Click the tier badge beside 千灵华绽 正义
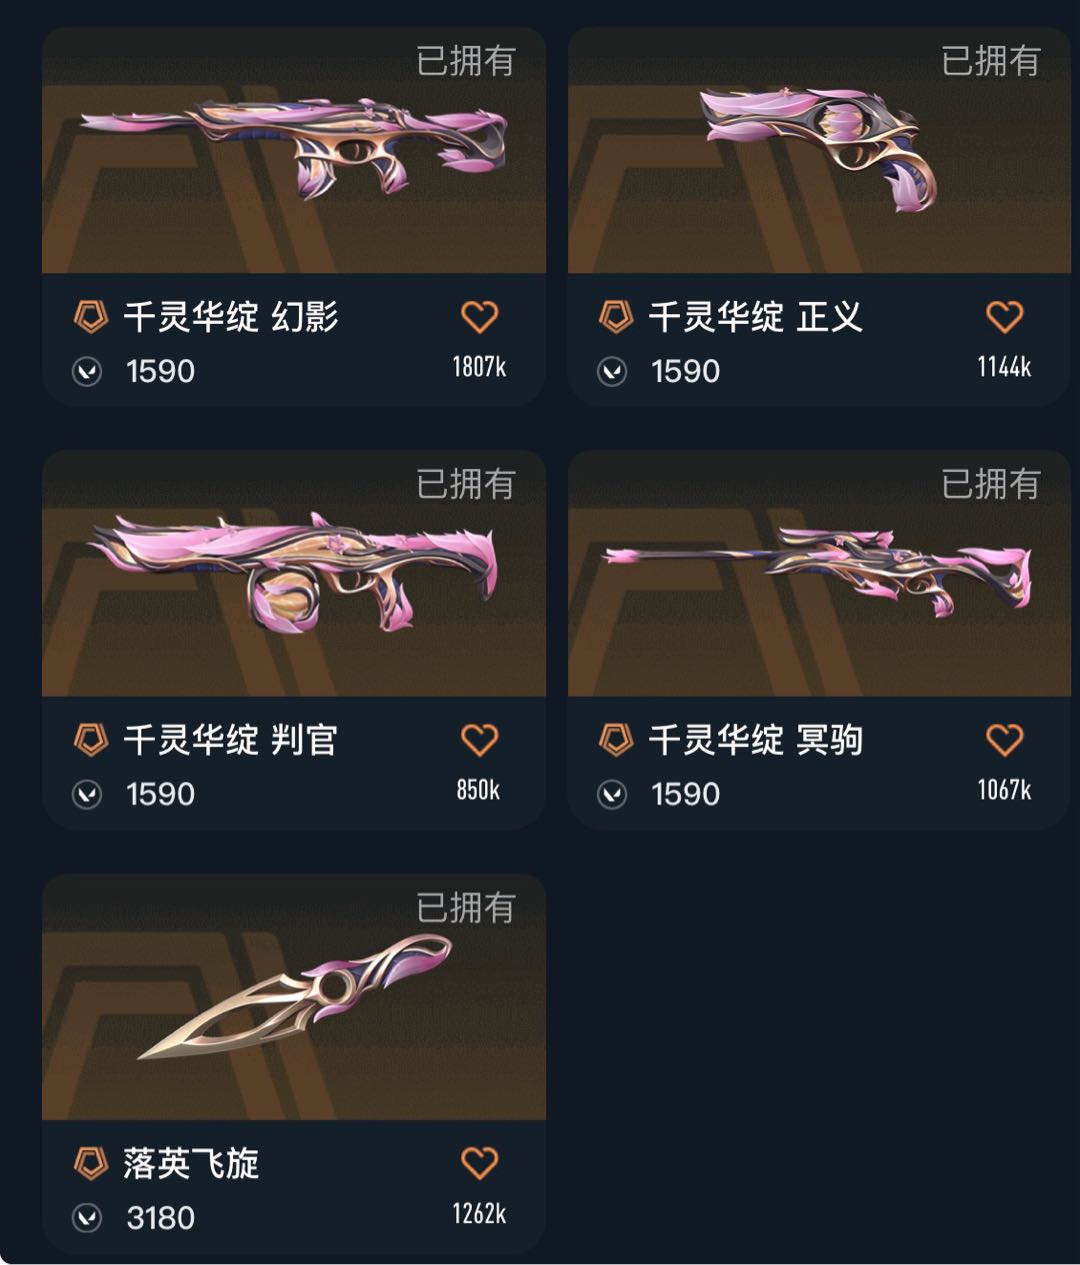 coord(616,318)
